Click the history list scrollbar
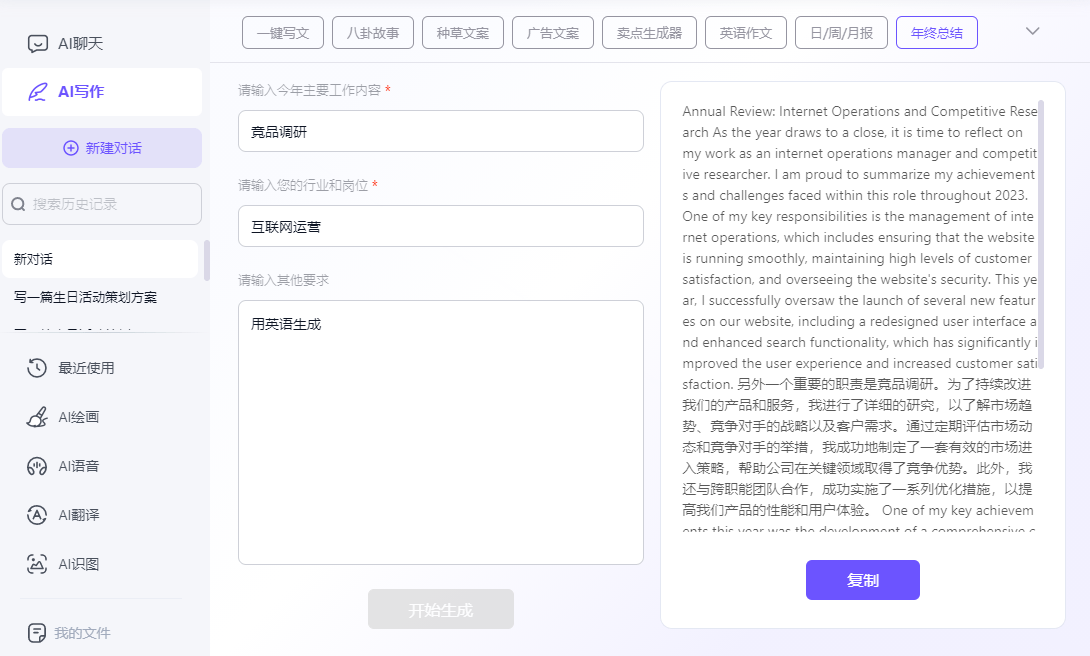Screen dimensions: 1090x656 point(206,261)
